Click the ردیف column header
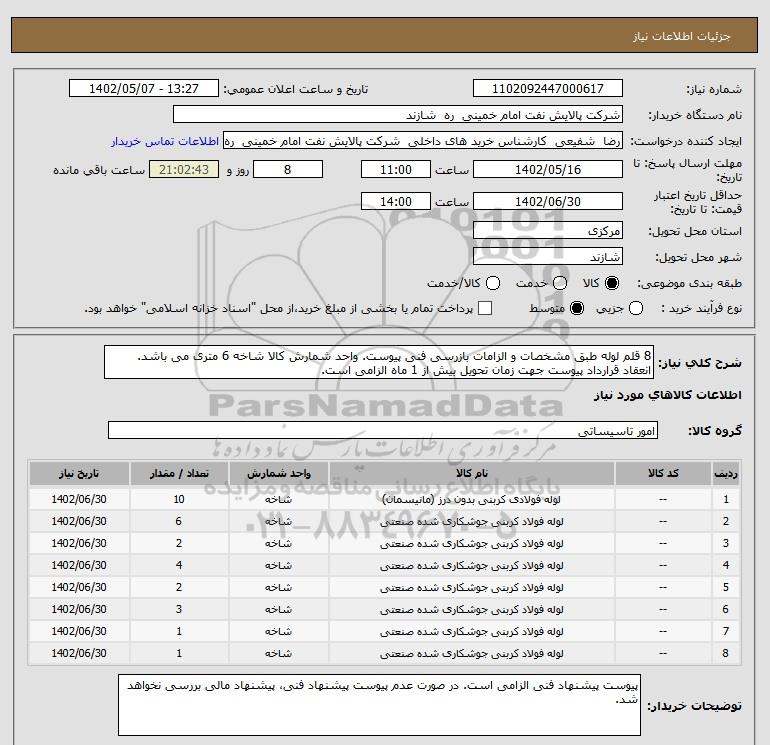Viewport: 770px width, 745px height. pyautogui.click(x=726, y=473)
